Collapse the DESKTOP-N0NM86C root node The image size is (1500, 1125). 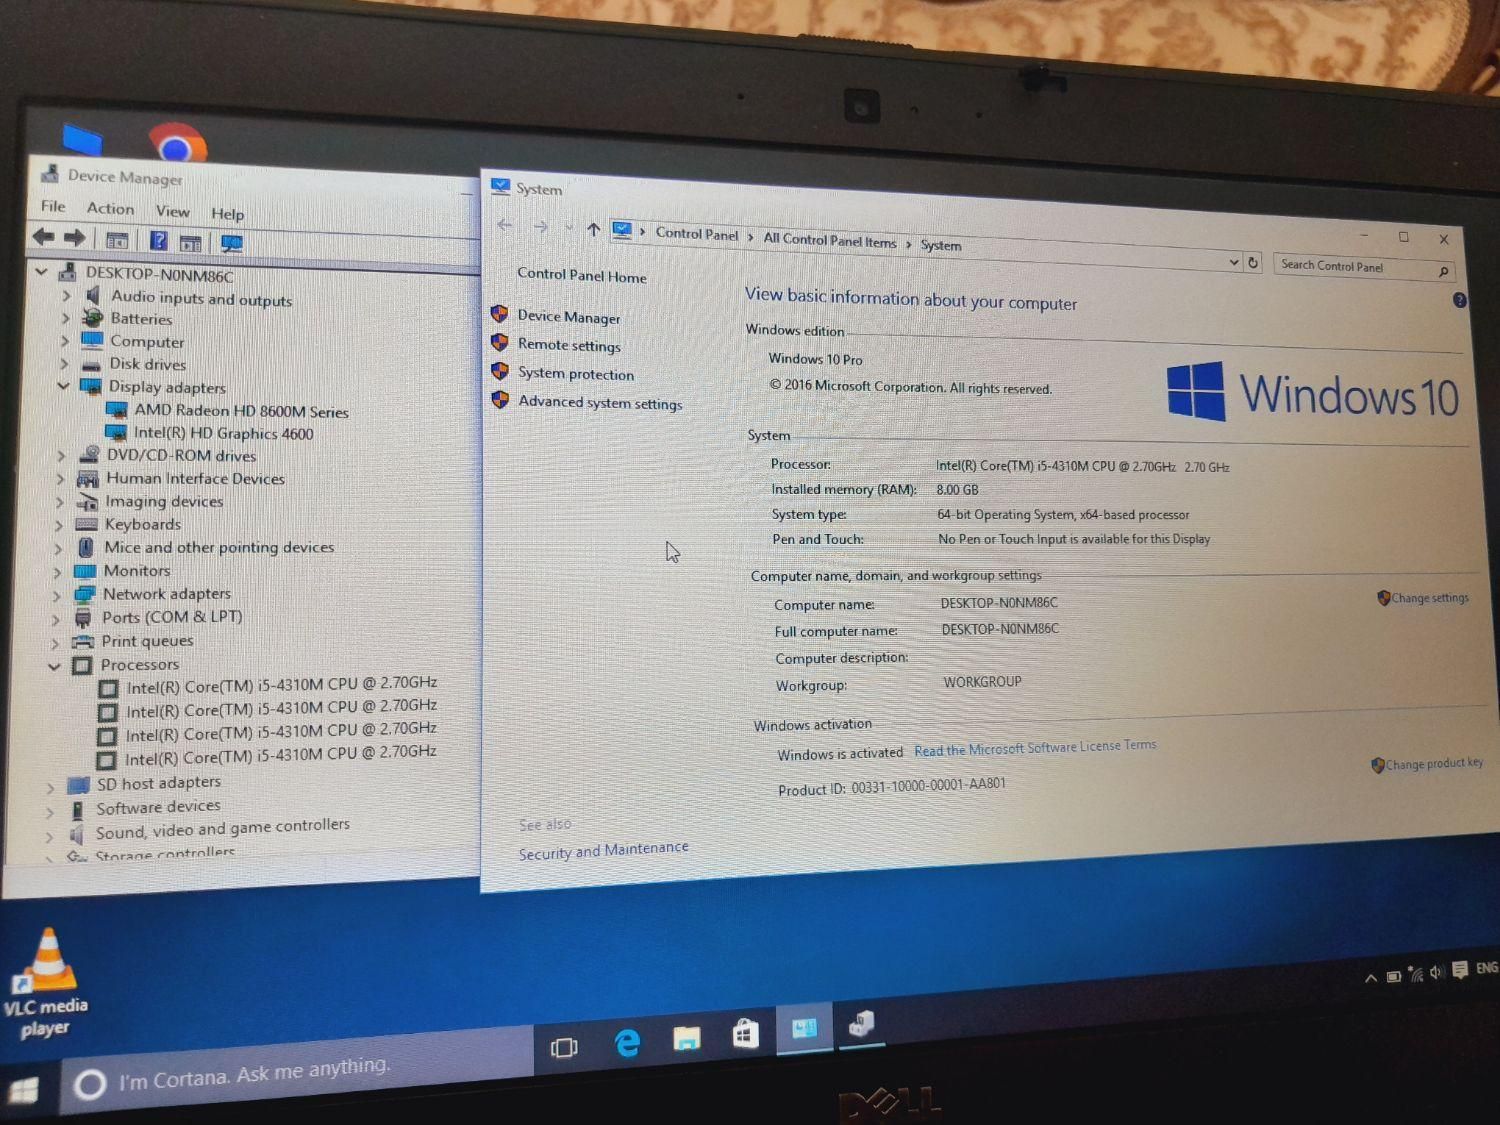tap(41, 271)
